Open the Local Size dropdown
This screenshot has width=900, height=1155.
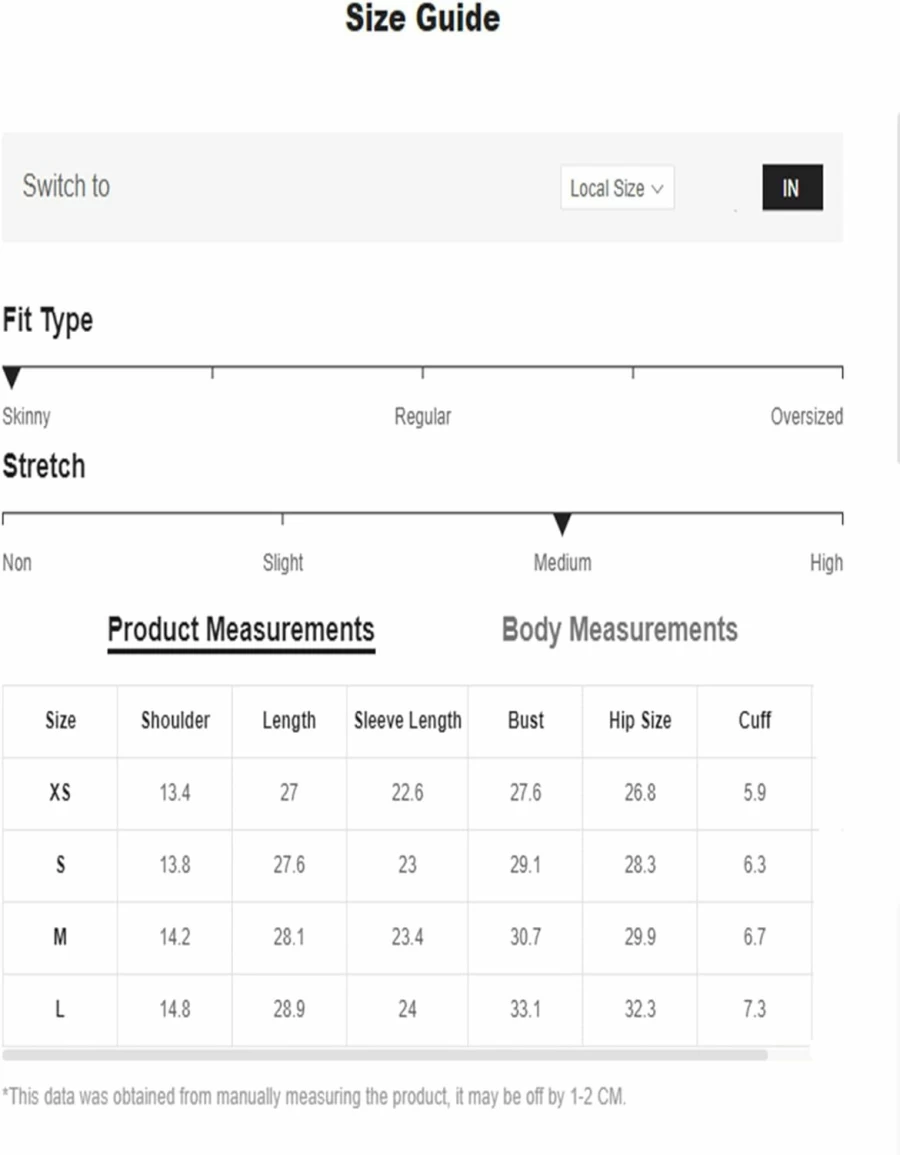point(617,188)
